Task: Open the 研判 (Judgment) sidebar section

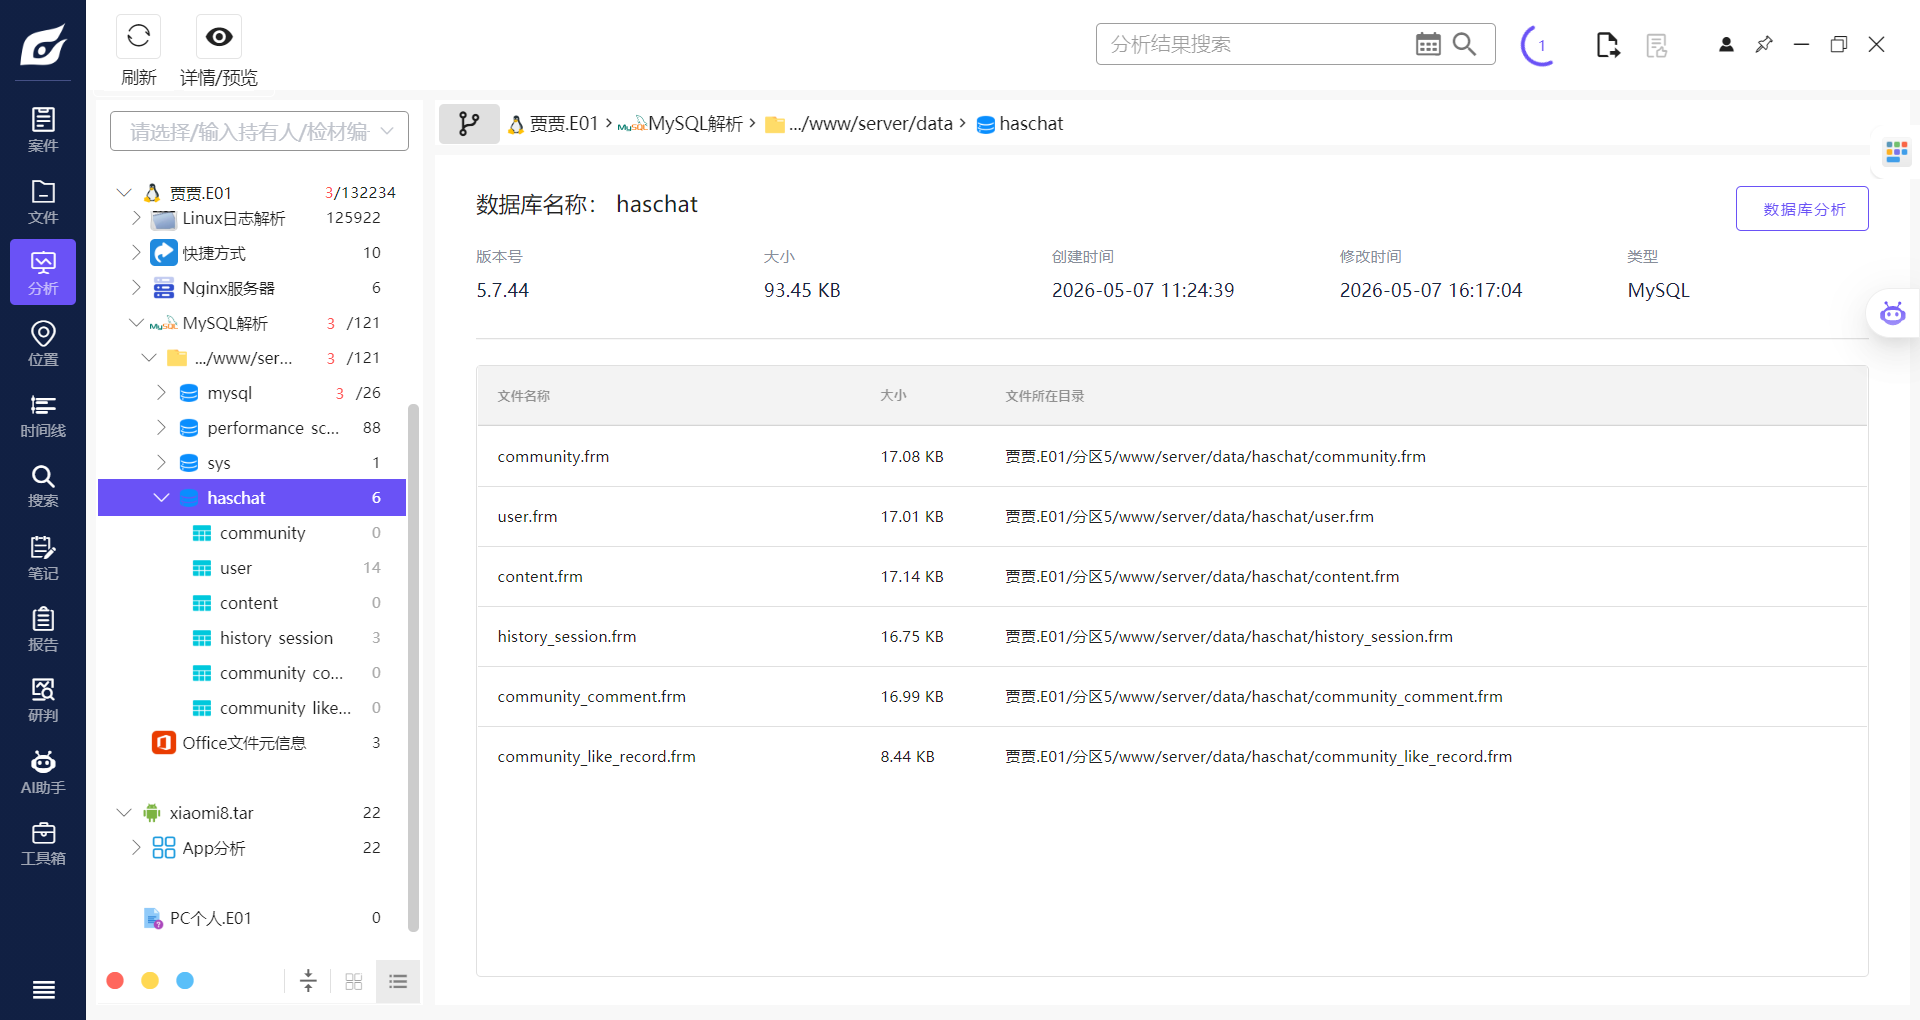Action: click(x=43, y=700)
